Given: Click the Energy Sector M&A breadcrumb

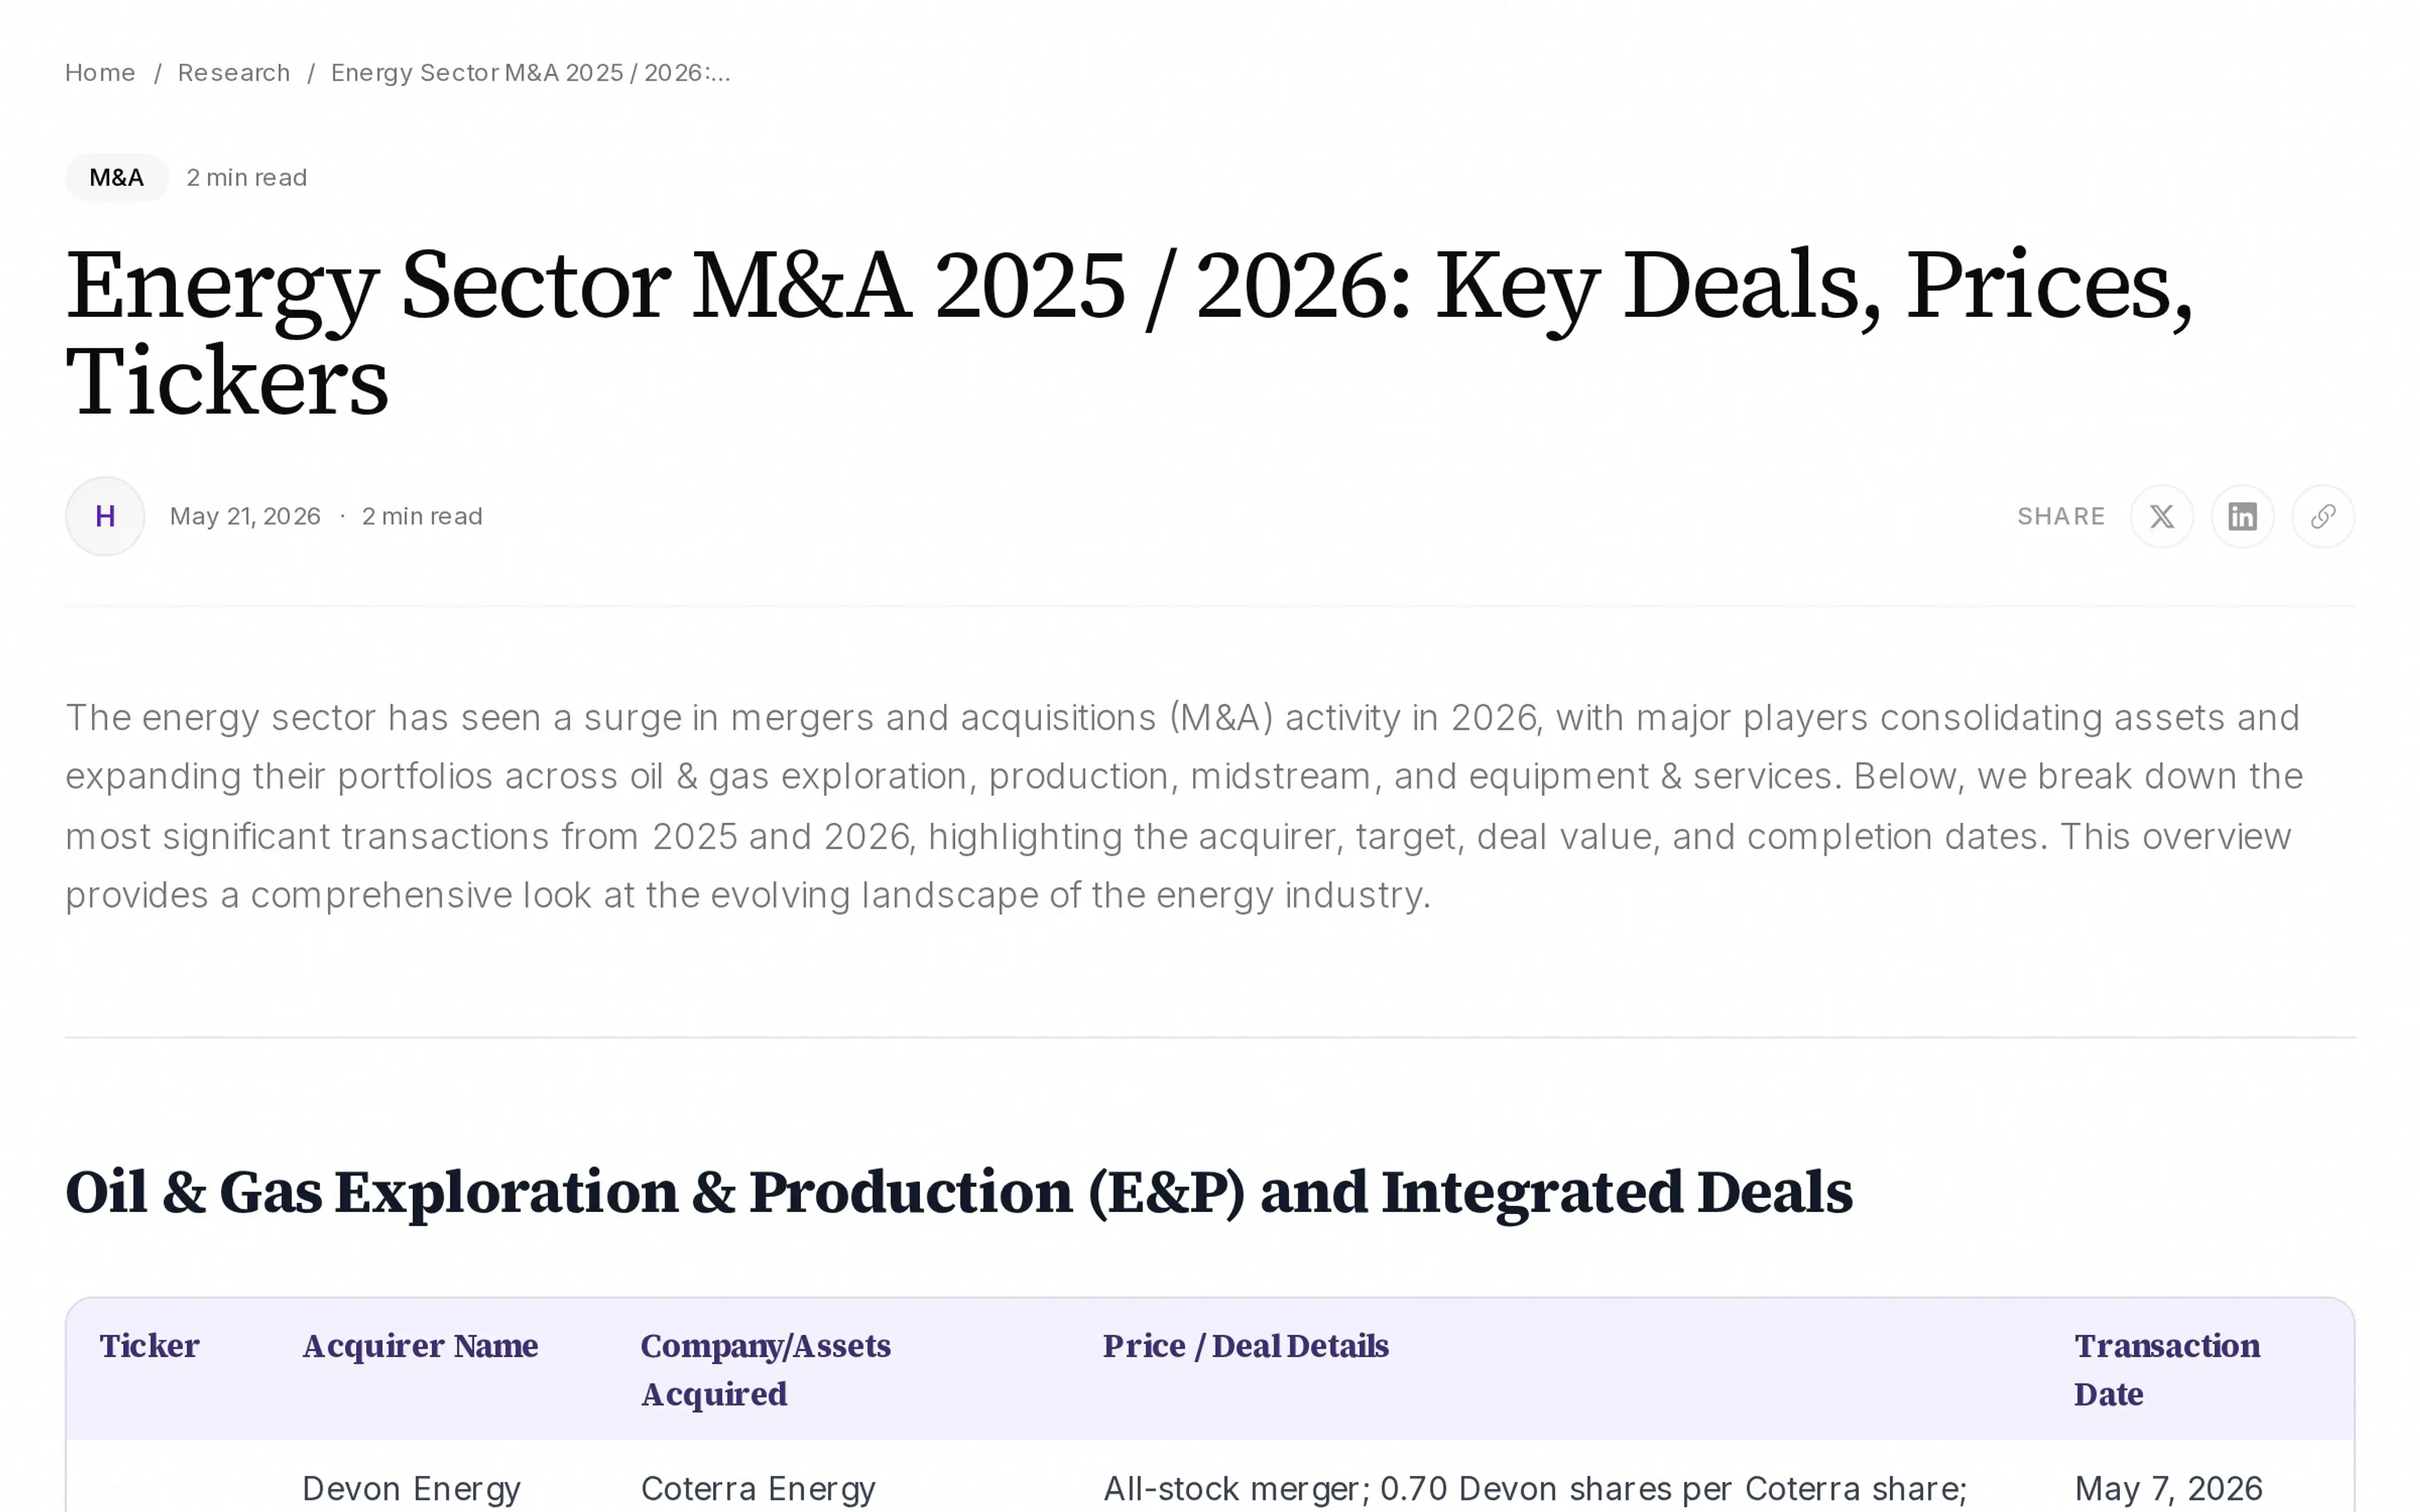Looking at the screenshot, I should [x=531, y=73].
